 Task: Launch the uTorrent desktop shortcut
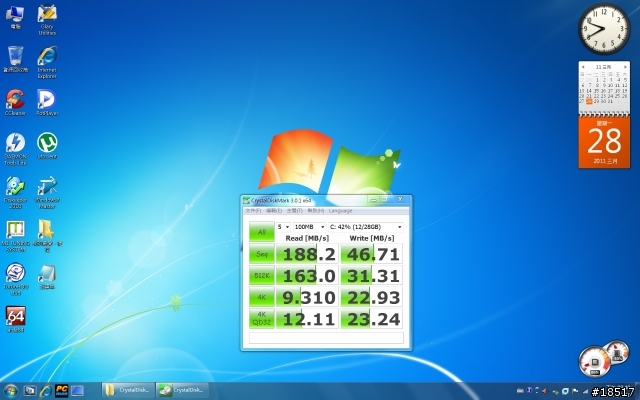47,146
